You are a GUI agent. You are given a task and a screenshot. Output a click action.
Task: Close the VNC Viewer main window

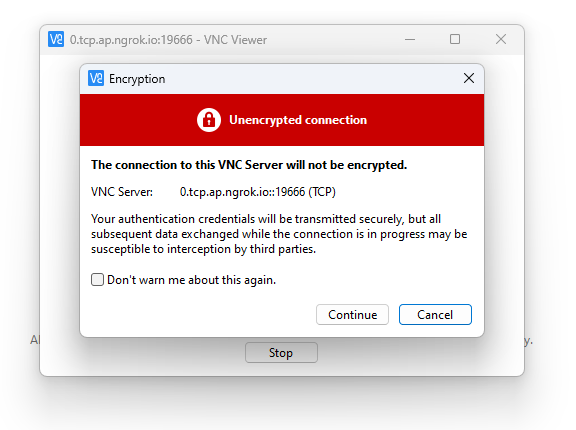point(501,39)
